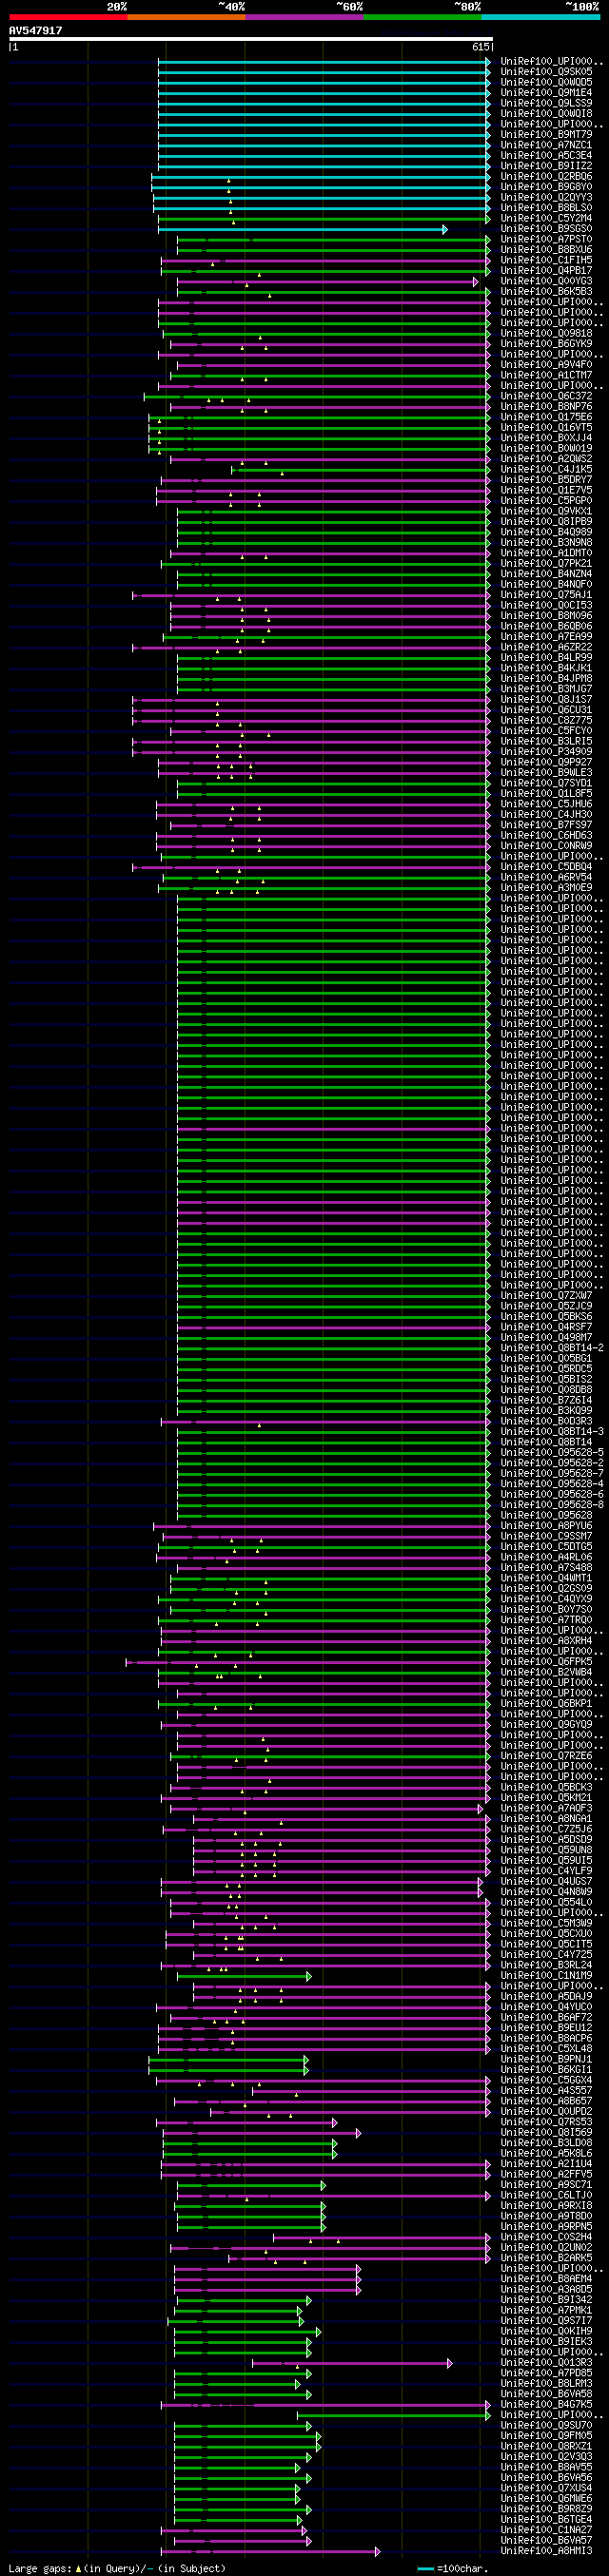609x2576 pixels.
Task: Open hit UniRef100_A5C3E4
Action: (x=546, y=156)
